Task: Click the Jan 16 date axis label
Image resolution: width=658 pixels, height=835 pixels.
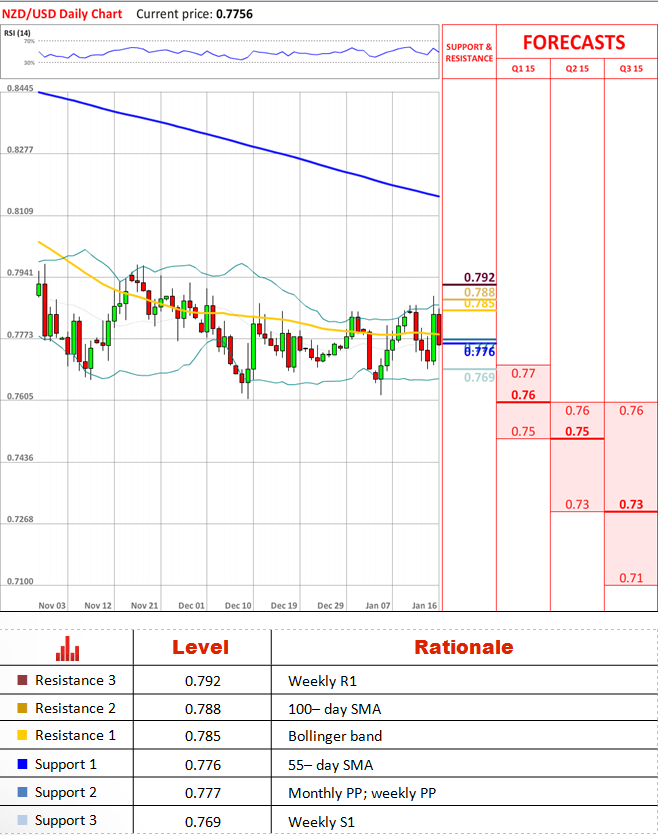Action: 424,605
